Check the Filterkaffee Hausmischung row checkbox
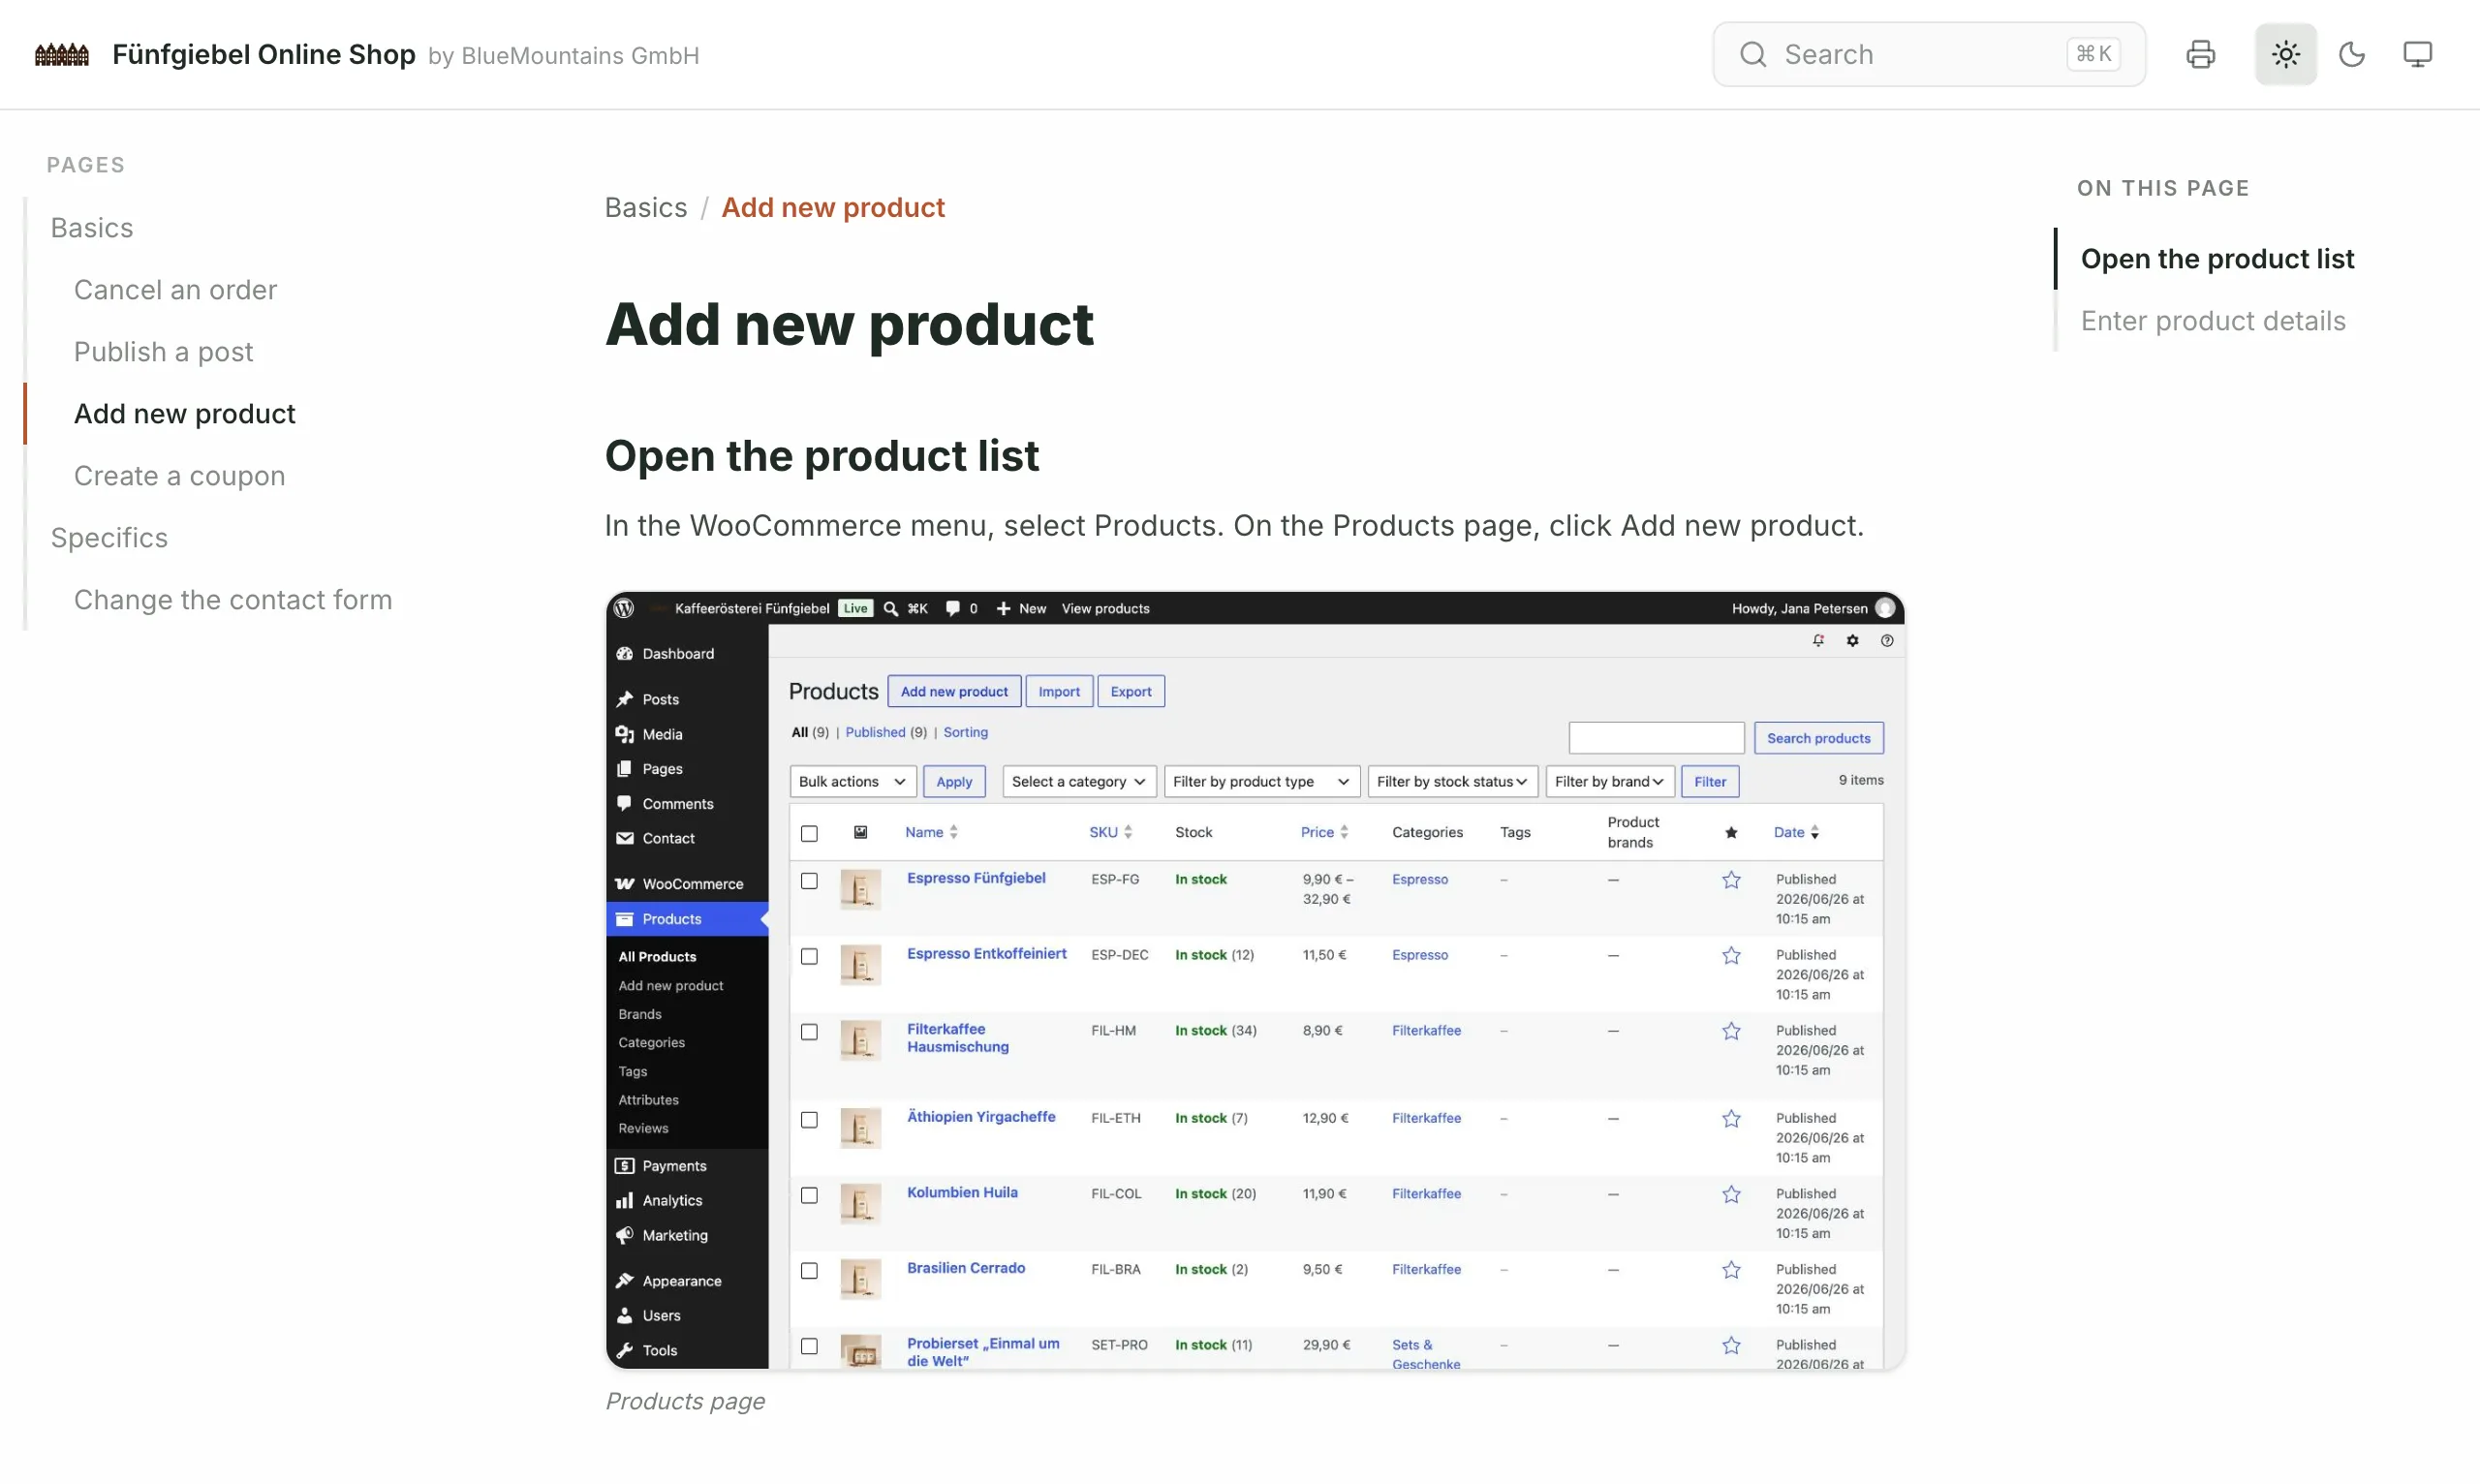The image size is (2480, 1484). [809, 1032]
